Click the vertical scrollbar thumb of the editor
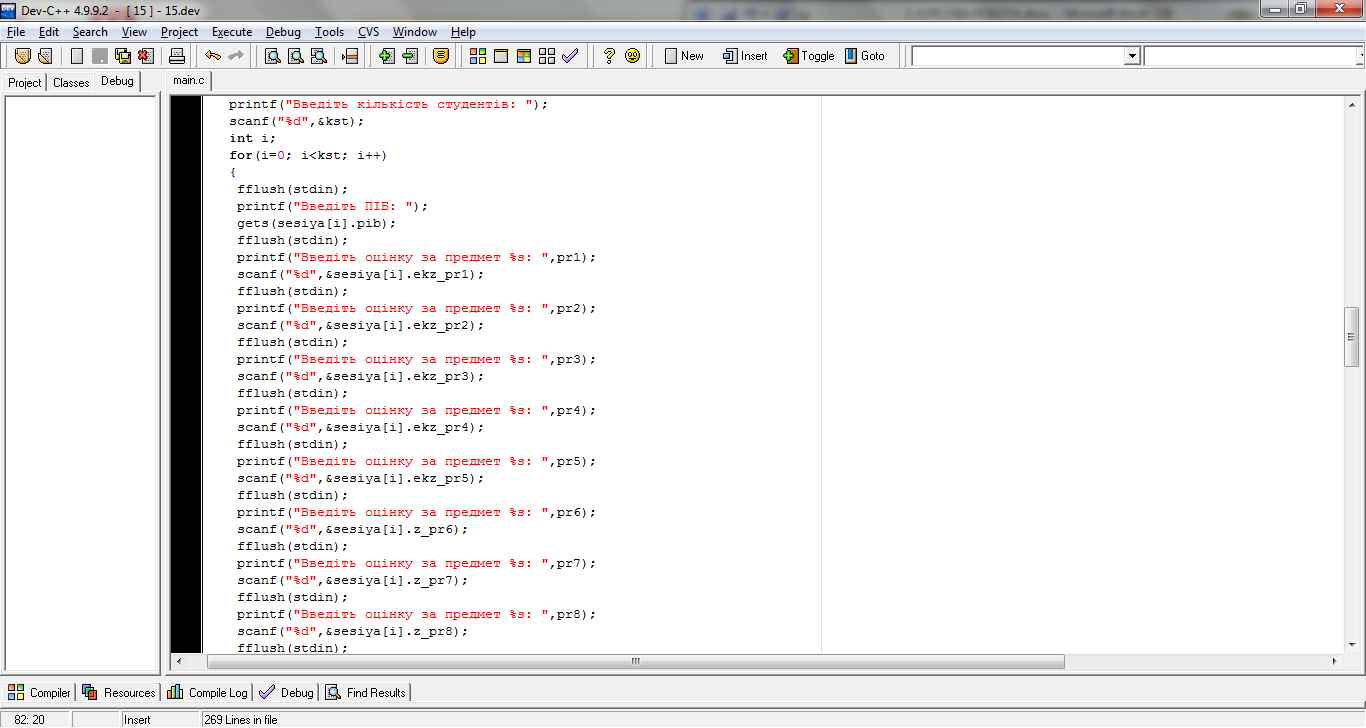The image size is (1366, 728). tap(1352, 337)
